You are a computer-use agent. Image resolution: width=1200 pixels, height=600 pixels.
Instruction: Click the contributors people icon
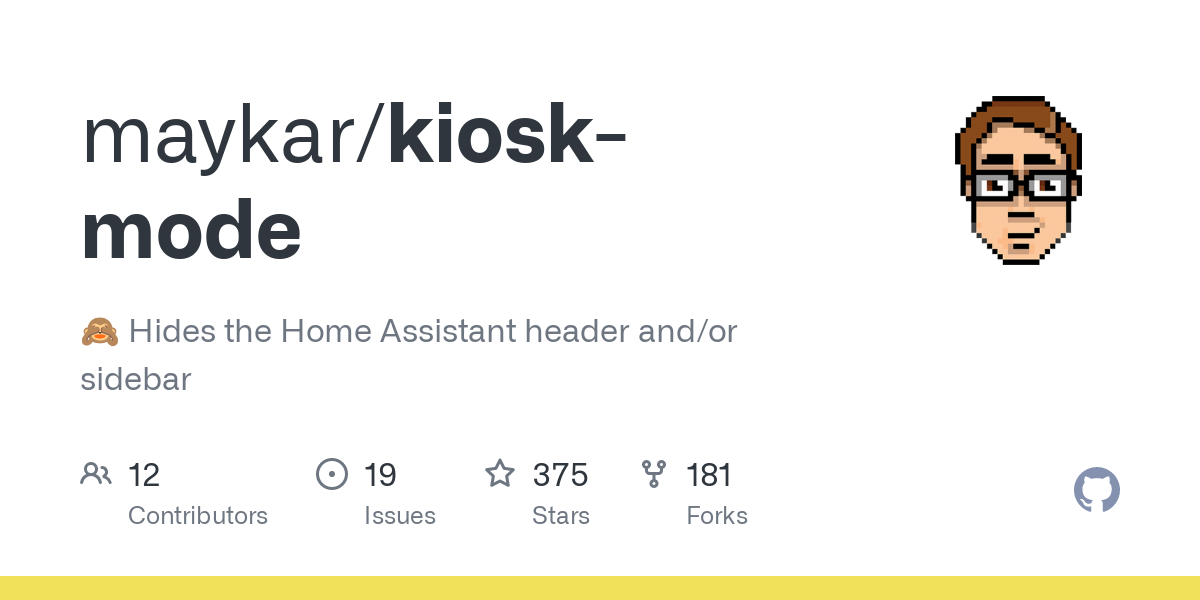96,473
